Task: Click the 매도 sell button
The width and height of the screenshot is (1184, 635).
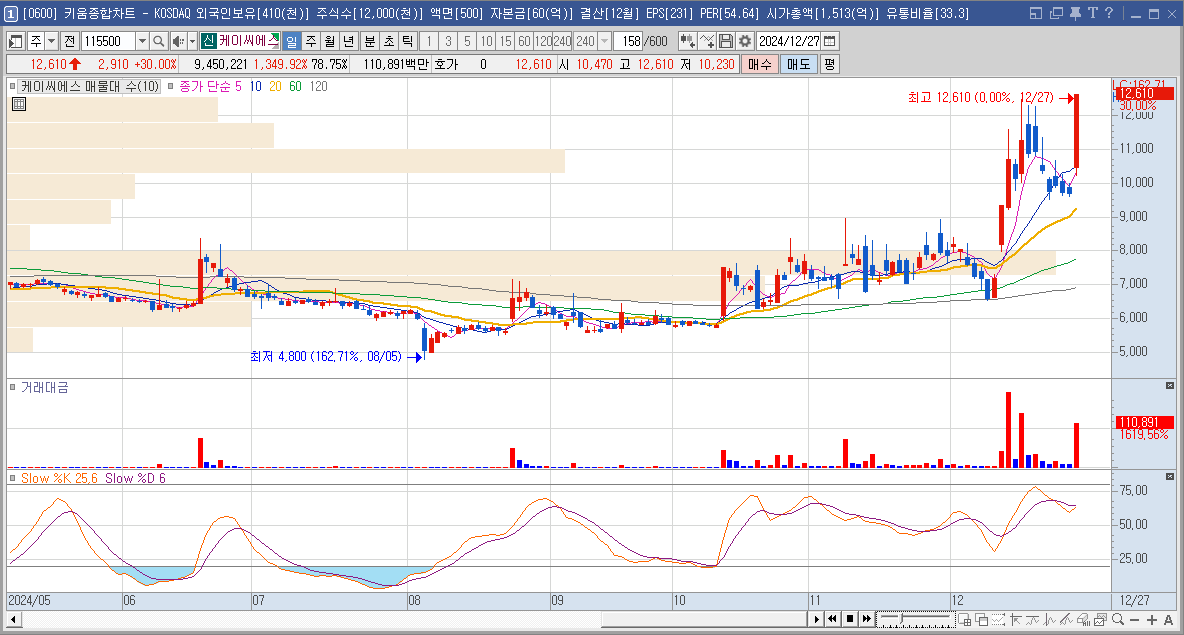Action: pos(799,64)
